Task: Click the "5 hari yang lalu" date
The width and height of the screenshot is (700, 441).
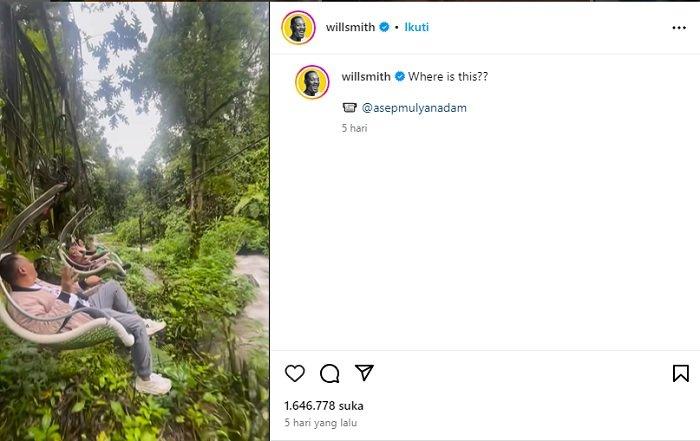Action: pos(322,423)
